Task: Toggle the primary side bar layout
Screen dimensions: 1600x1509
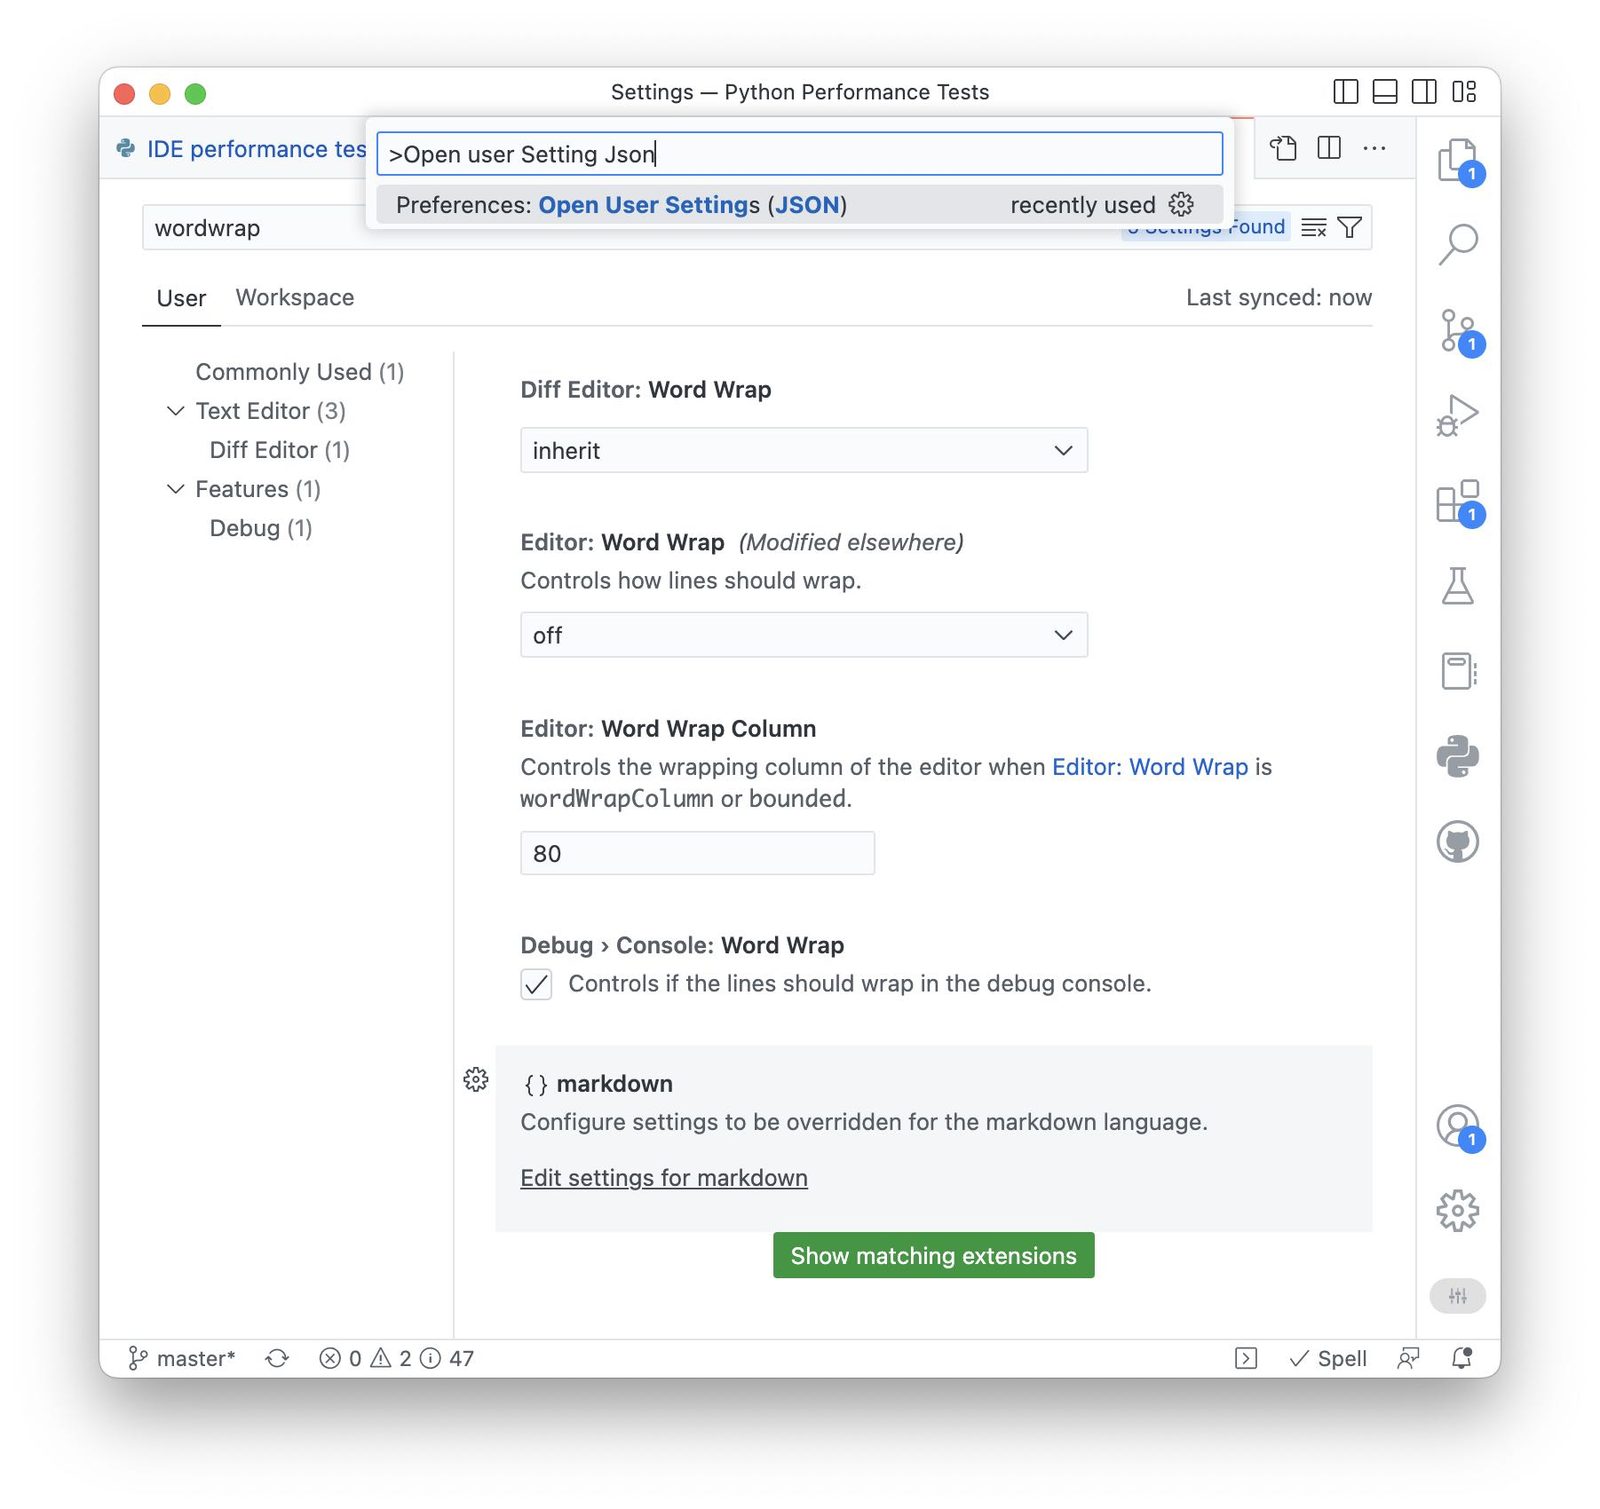Action: pyautogui.click(x=1345, y=92)
